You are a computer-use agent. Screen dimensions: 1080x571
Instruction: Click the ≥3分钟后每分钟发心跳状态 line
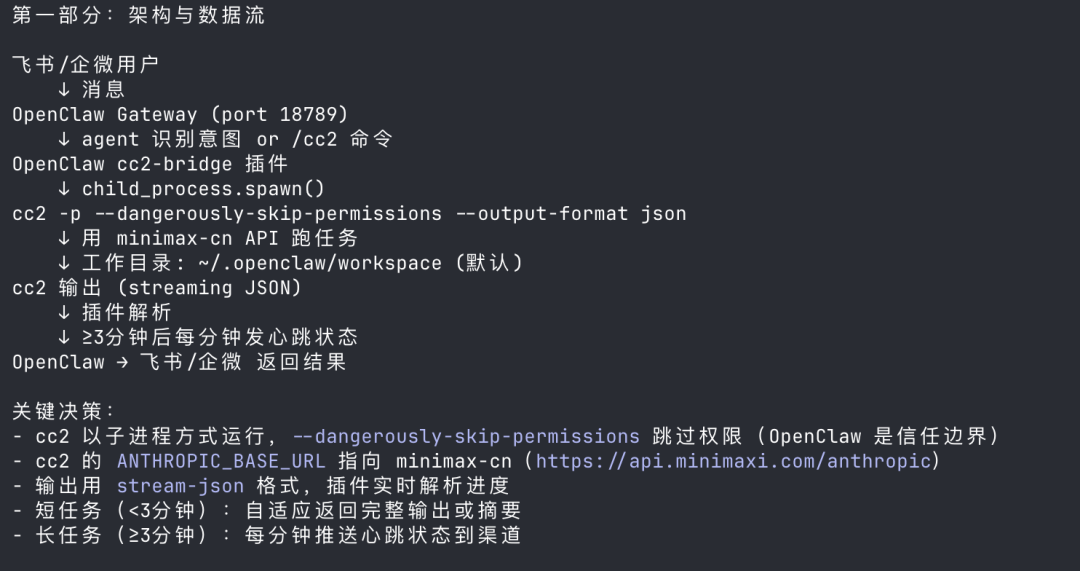220,337
